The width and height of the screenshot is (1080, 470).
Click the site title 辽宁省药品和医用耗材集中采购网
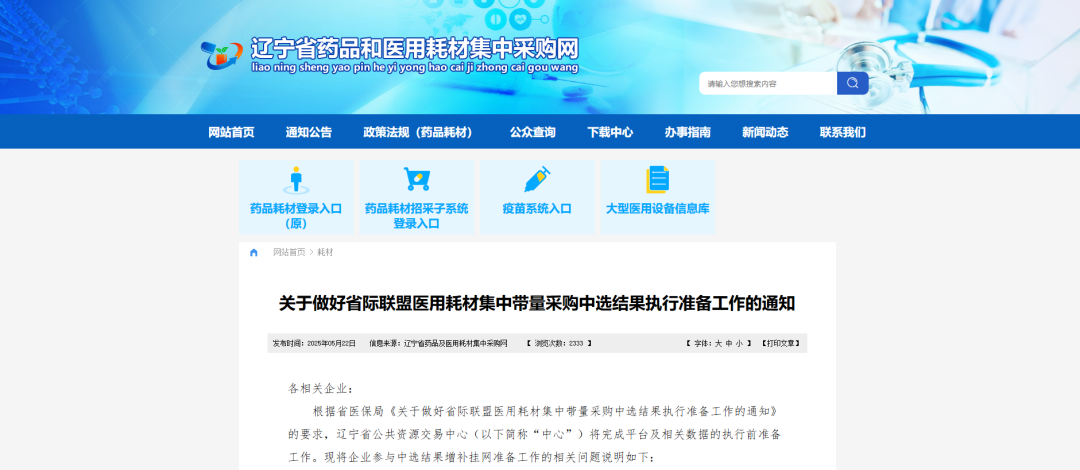pyautogui.click(x=415, y=48)
